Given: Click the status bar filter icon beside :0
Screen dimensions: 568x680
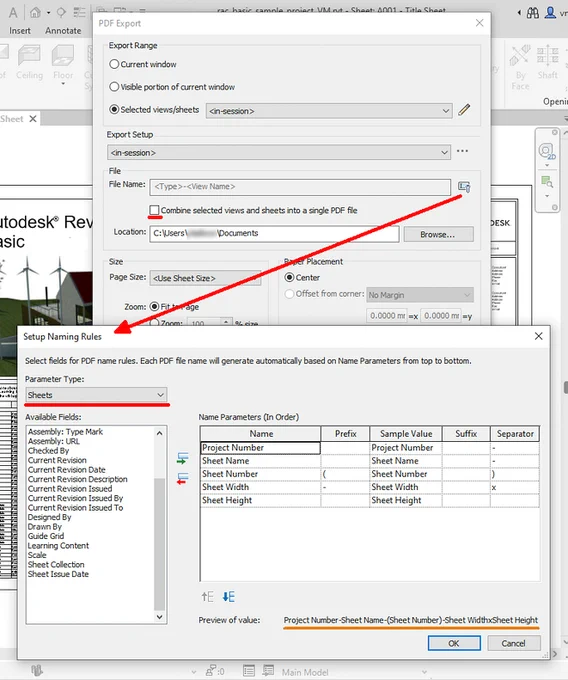Looking at the screenshot, I should (x=212, y=671).
